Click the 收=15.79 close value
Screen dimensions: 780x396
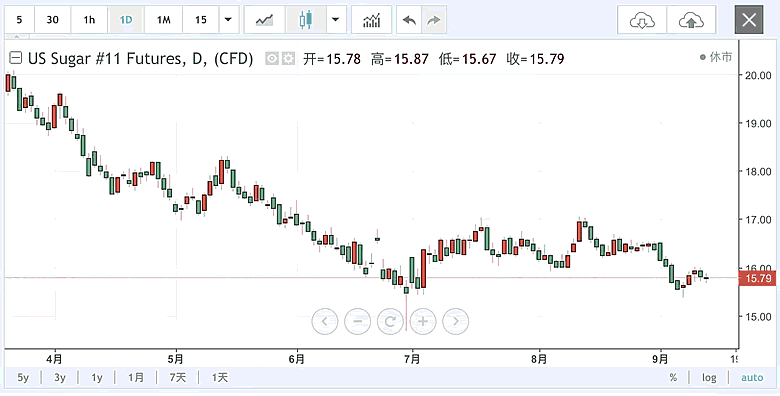point(535,59)
